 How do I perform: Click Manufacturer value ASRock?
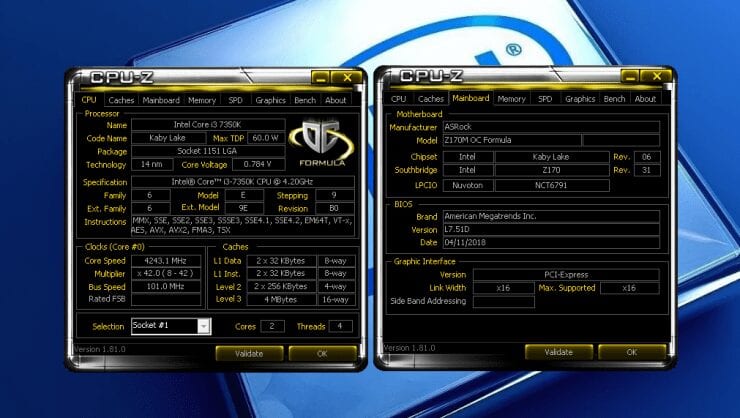tap(551, 126)
